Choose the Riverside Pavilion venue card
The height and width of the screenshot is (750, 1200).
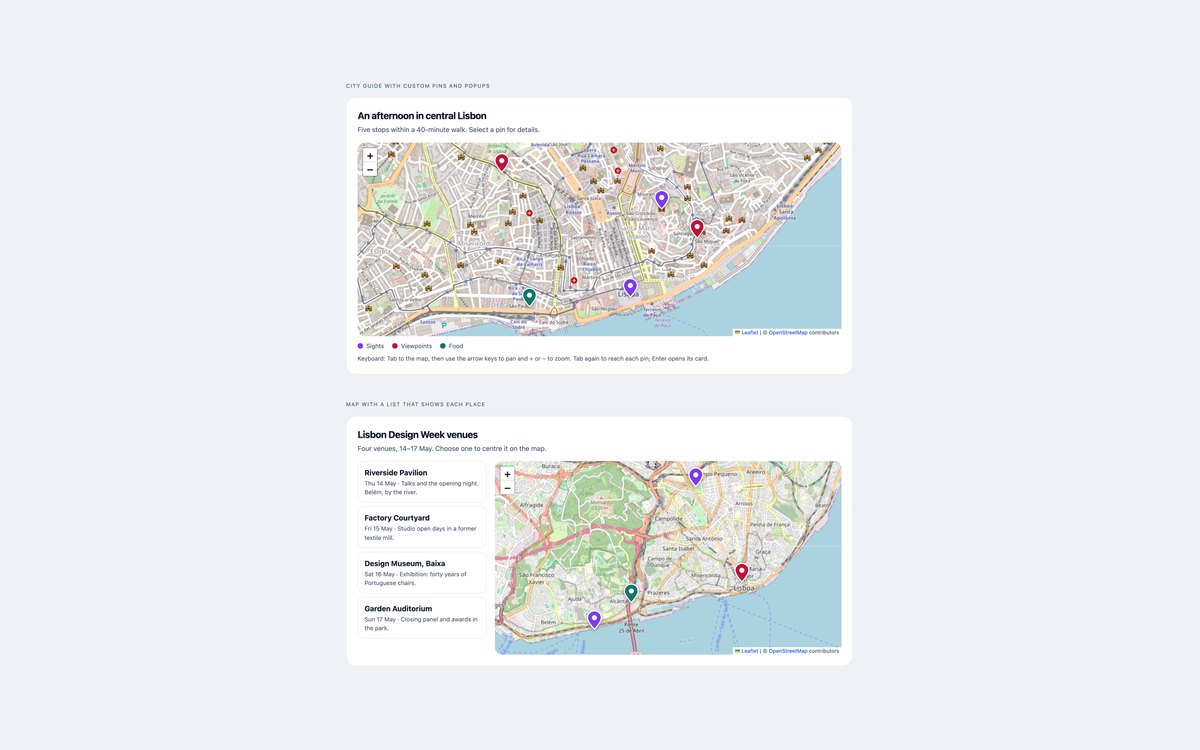point(422,482)
